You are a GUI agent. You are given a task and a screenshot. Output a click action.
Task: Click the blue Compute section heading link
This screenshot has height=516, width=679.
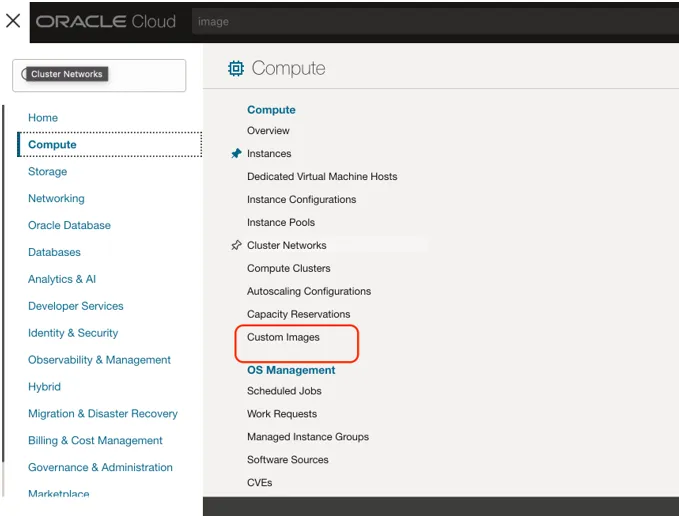[x=271, y=110]
